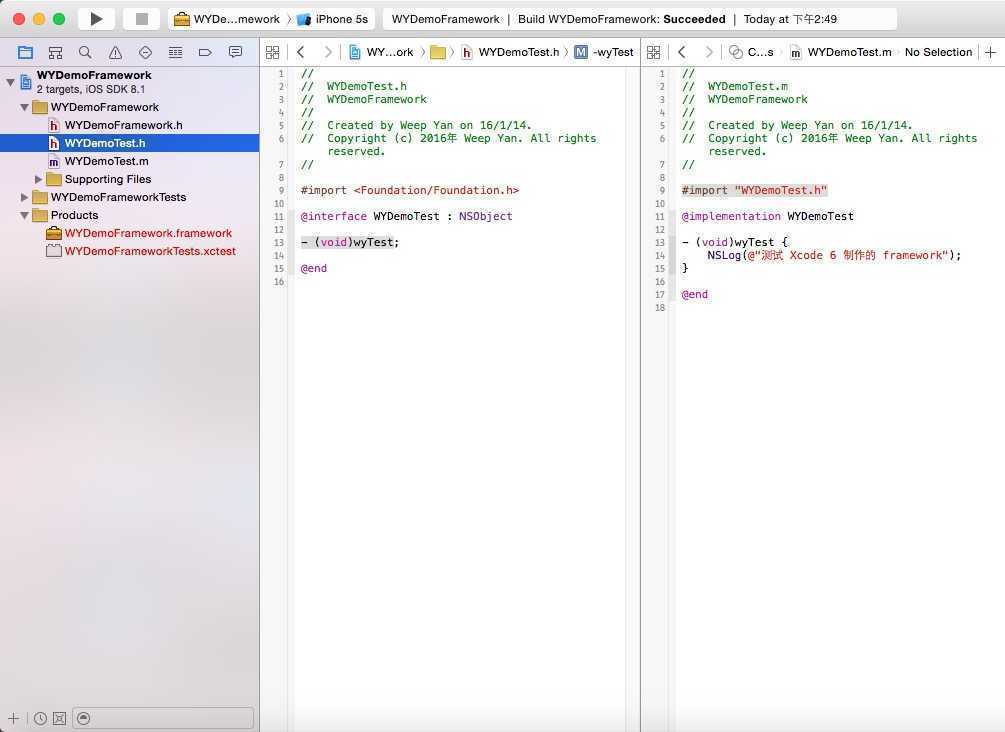Click the #import "WYDemoTest.h" line
The width and height of the screenshot is (1005, 732).
pos(754,190)
